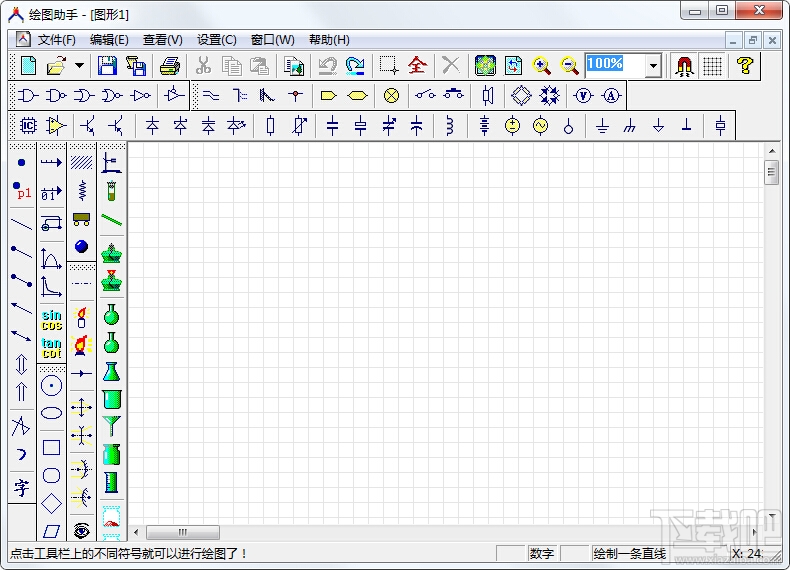Click the New document icon

coord(29,66)
